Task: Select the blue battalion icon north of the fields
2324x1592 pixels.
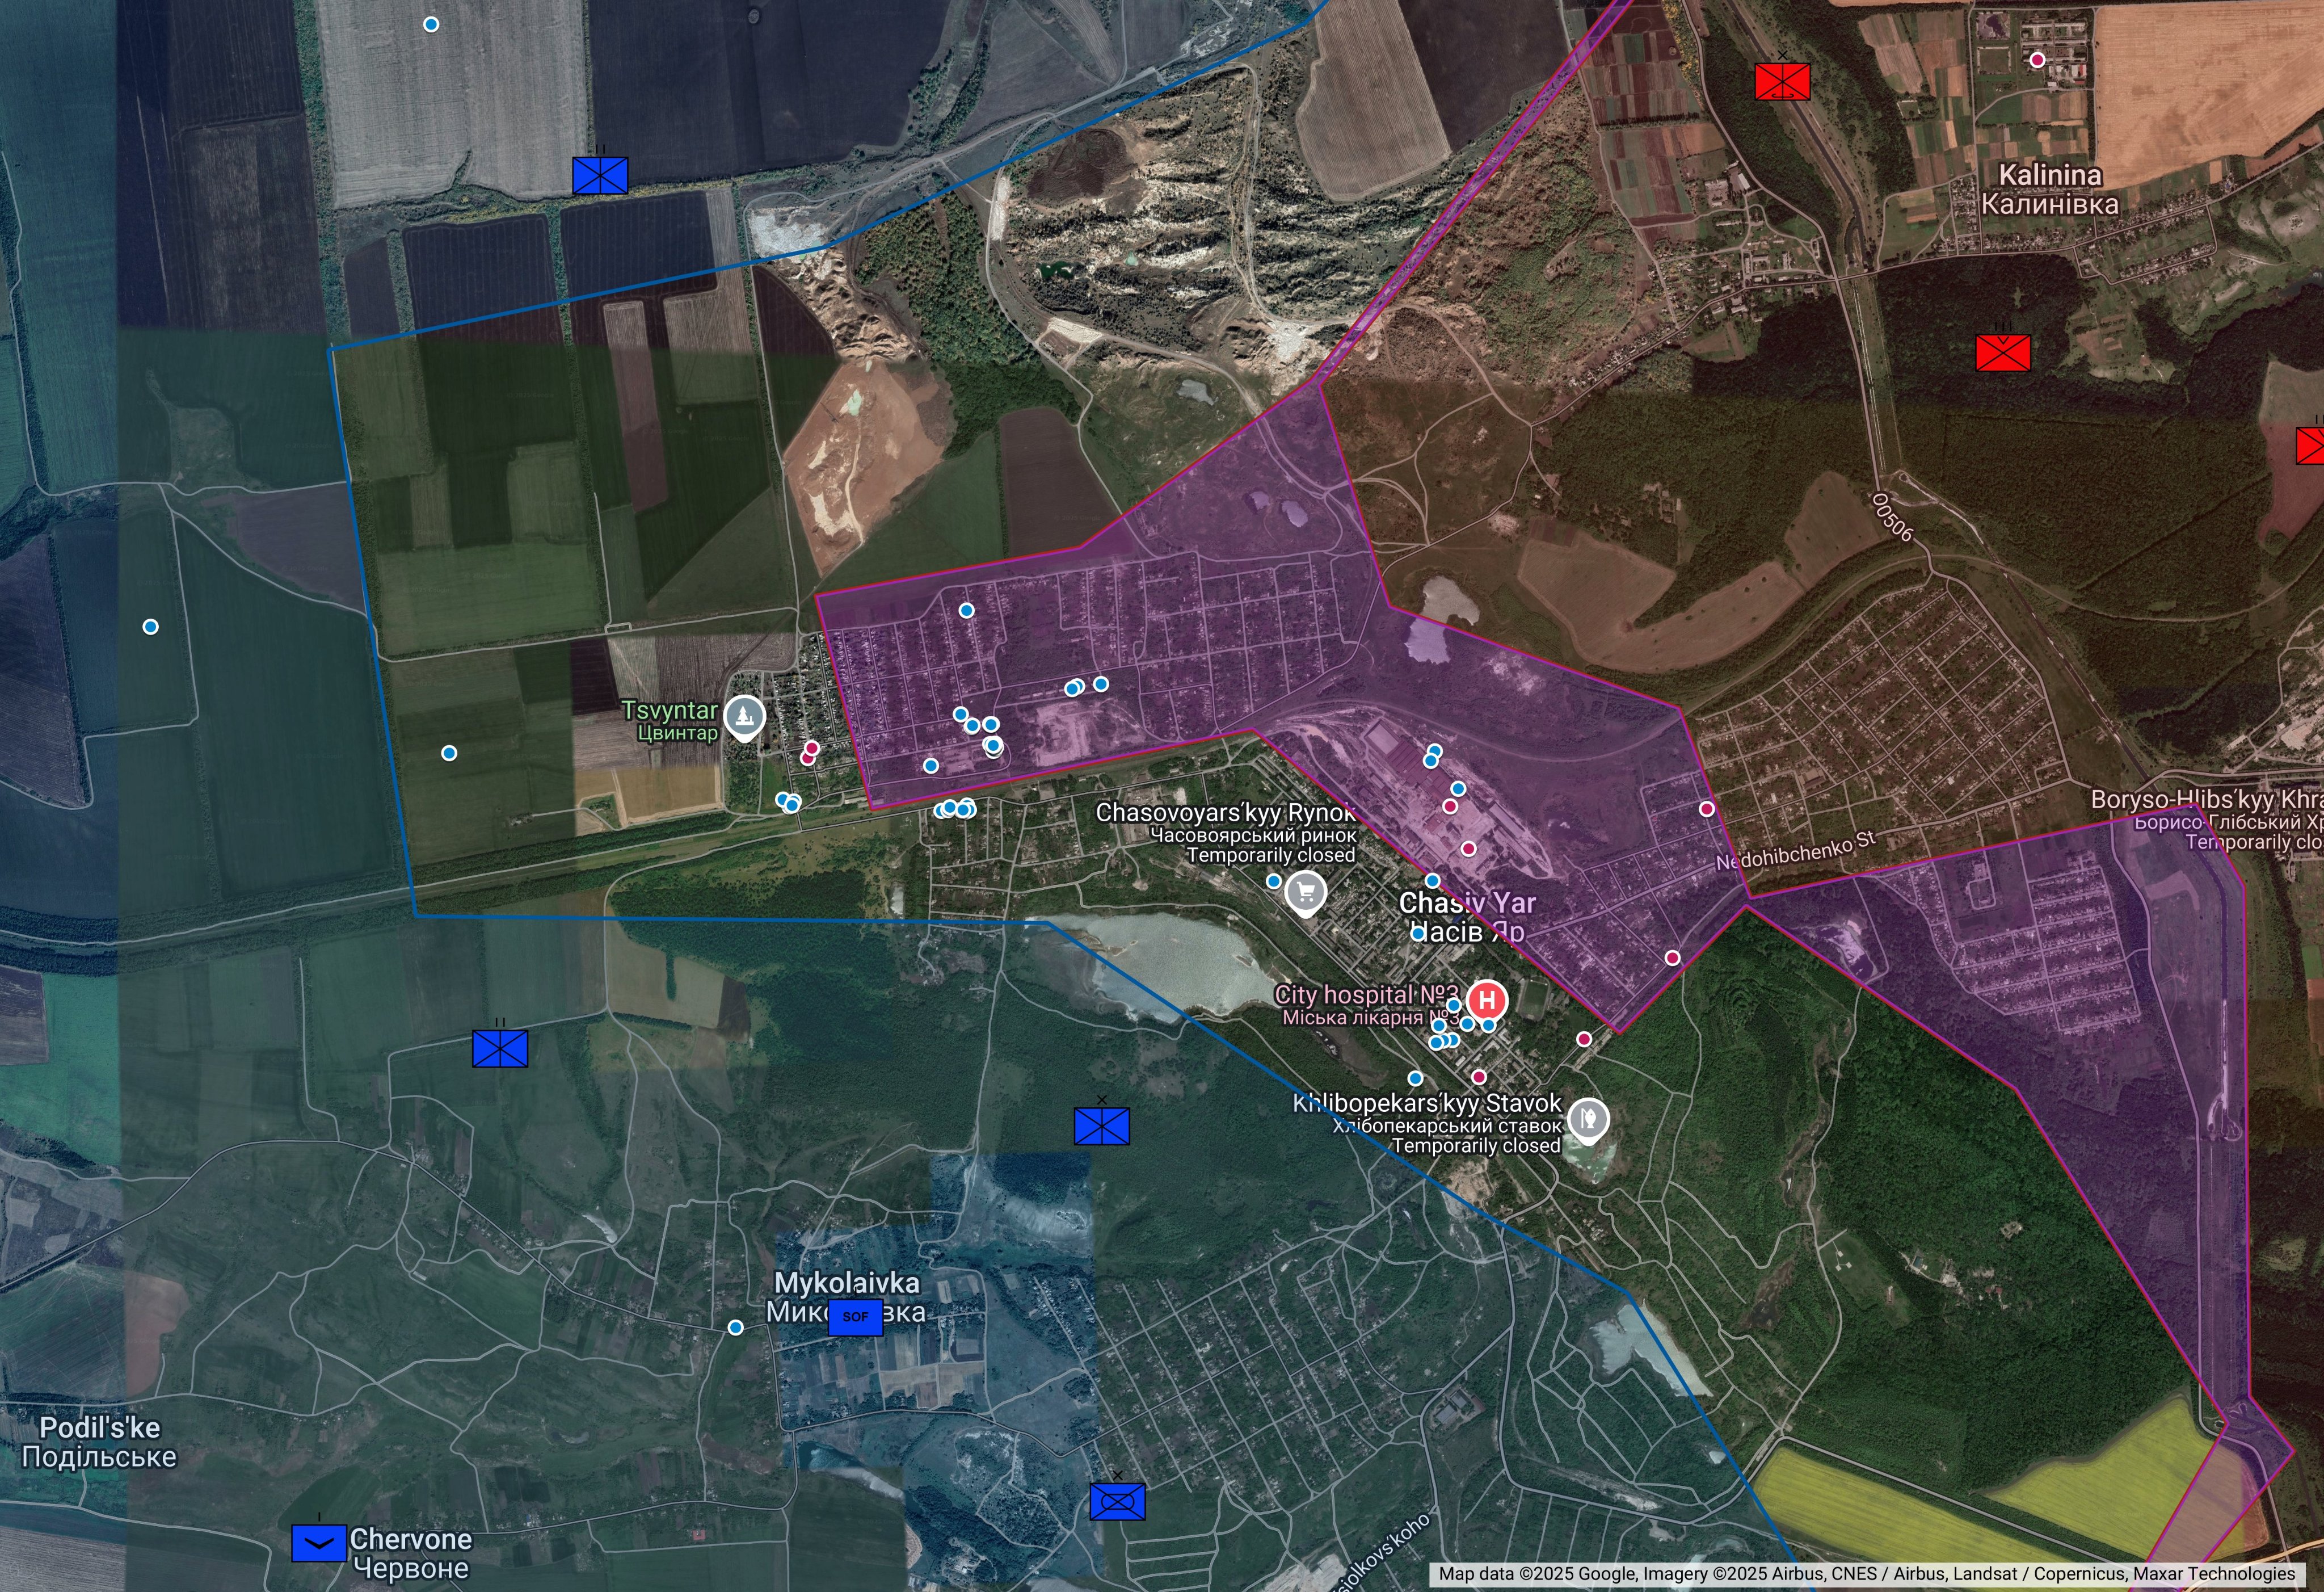Action: [600, 175]
